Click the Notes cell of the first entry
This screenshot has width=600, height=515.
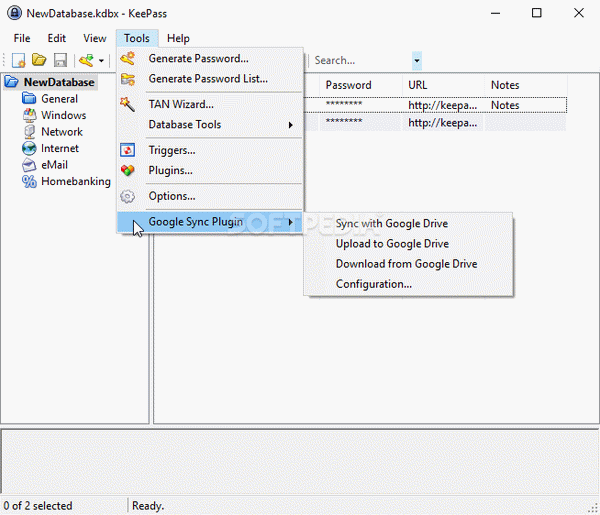(x=526, y=105)
